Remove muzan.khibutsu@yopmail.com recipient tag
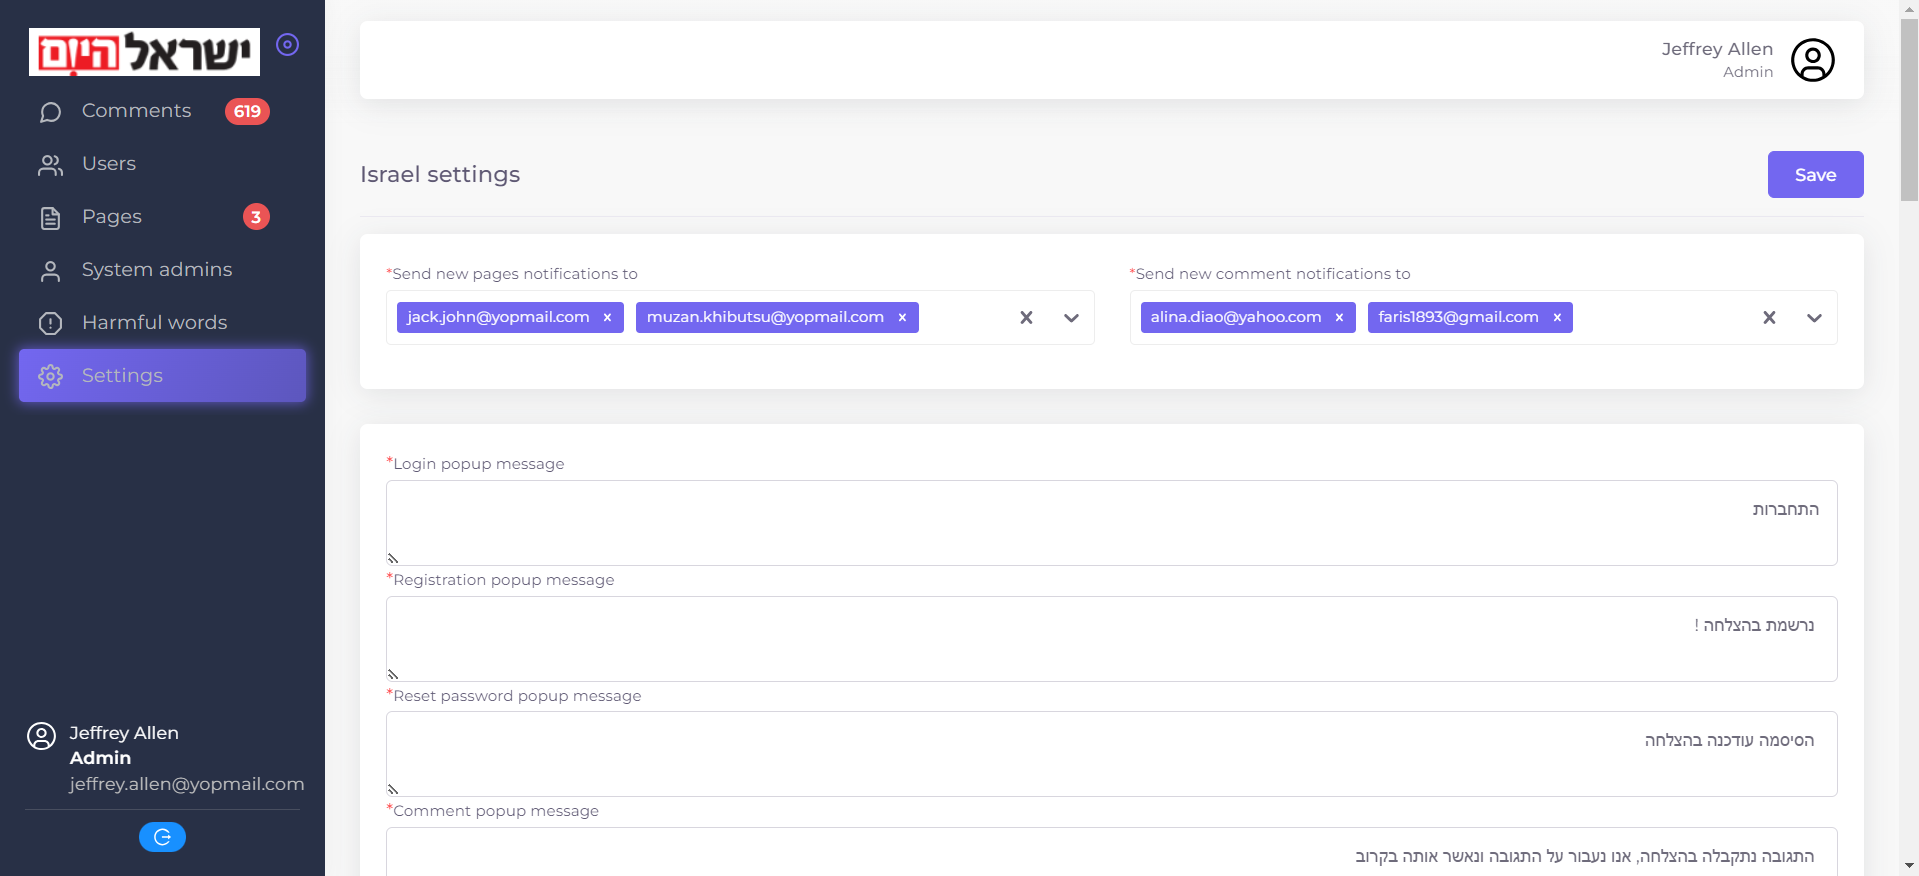Viewport: 1919px width, 876px height. [x=902, y=318]
